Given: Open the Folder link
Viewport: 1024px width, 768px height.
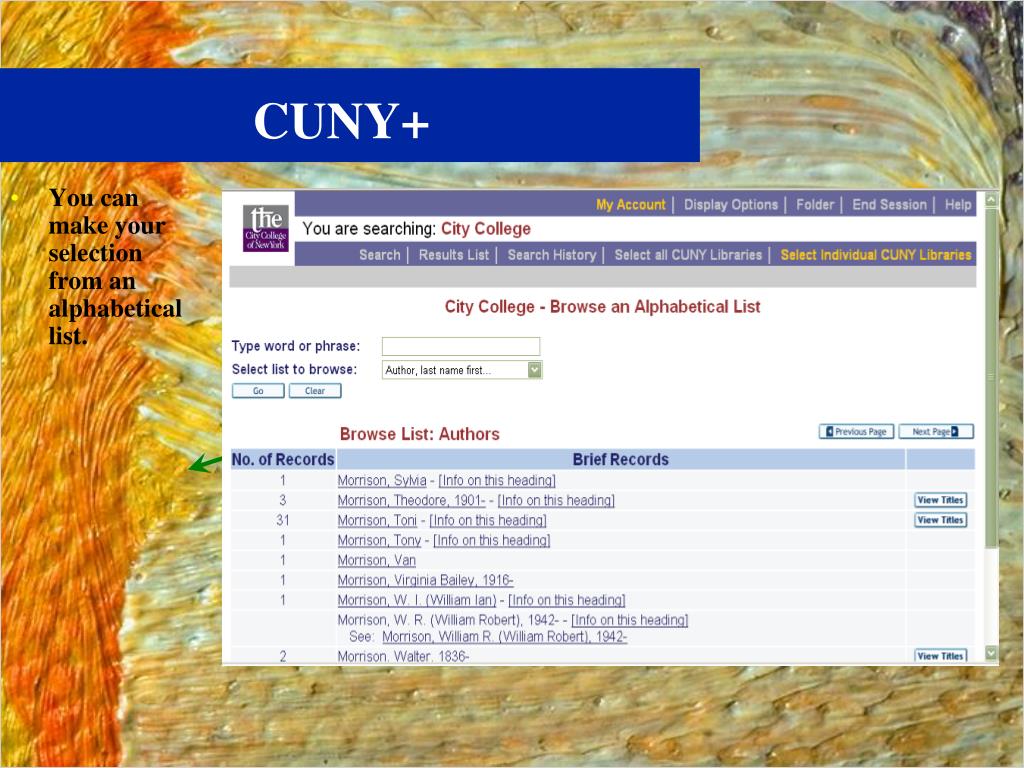Looking at the screenshot, I should point(815,205).
